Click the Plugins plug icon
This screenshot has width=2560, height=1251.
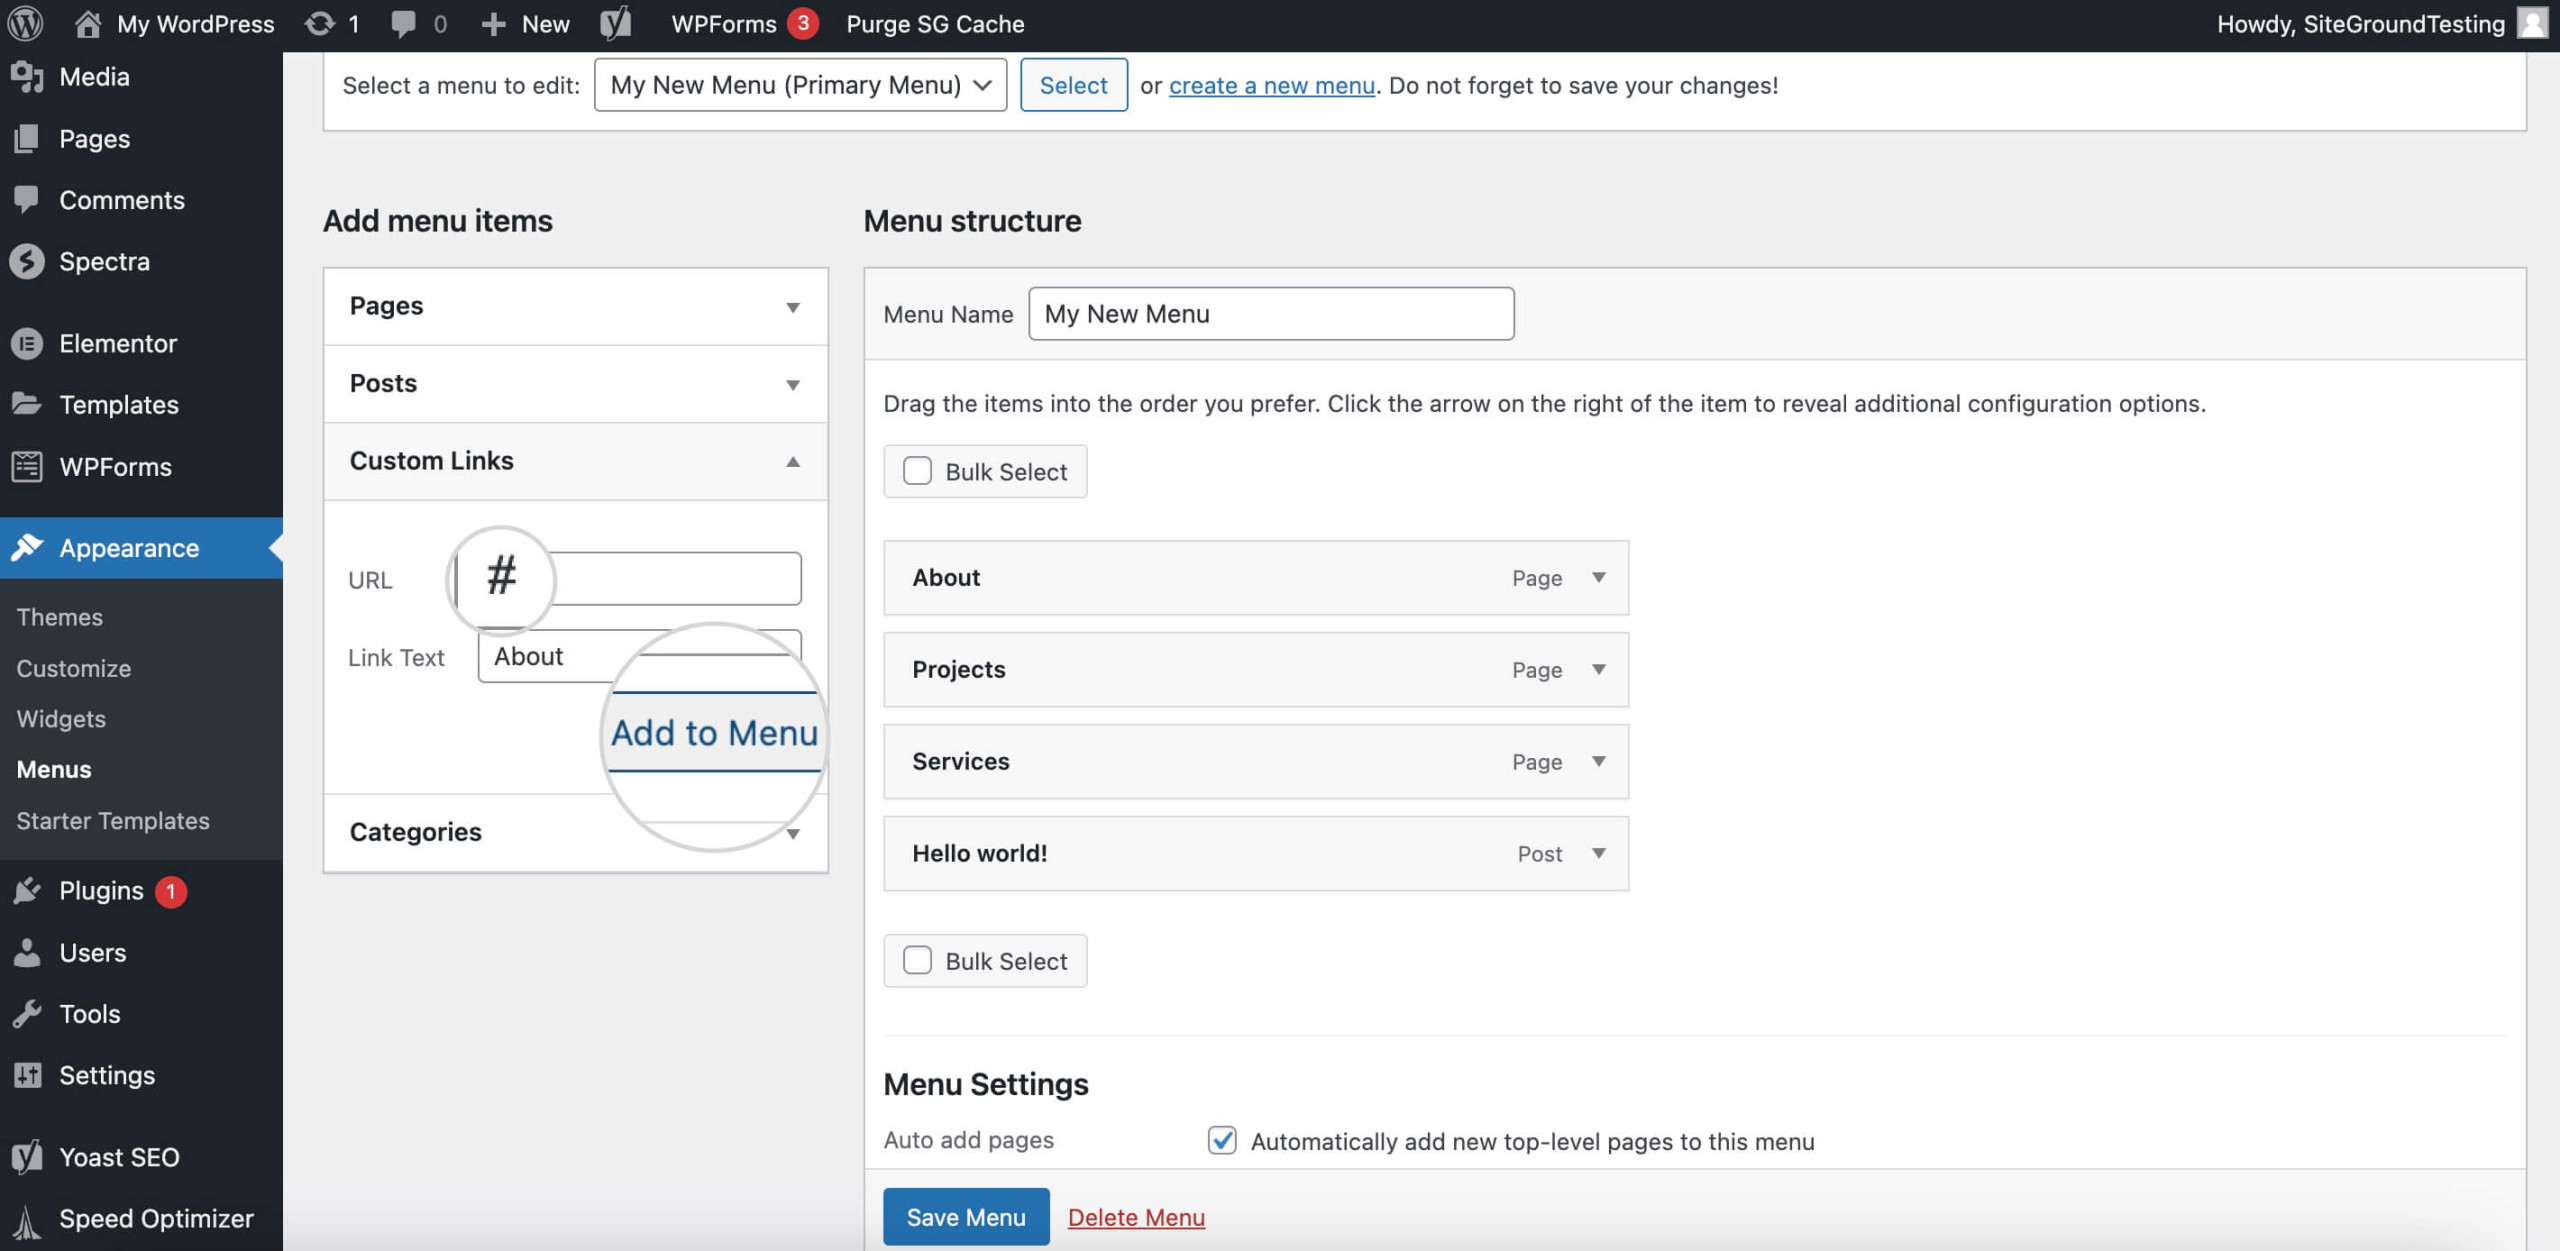coord(27,890)
